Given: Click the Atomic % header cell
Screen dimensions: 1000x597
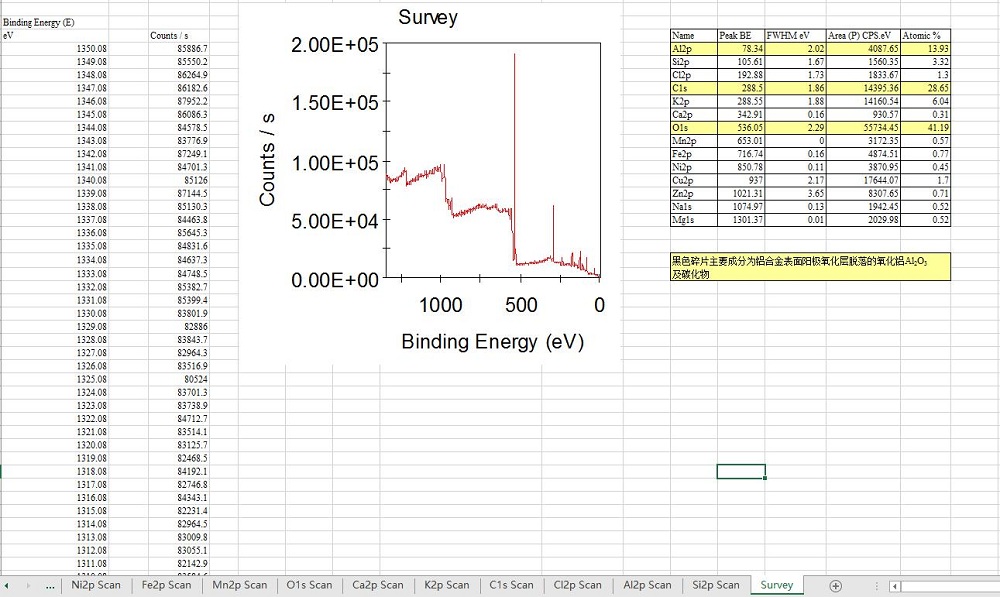Looking at the screenshot, I should [x=925, y=35].
